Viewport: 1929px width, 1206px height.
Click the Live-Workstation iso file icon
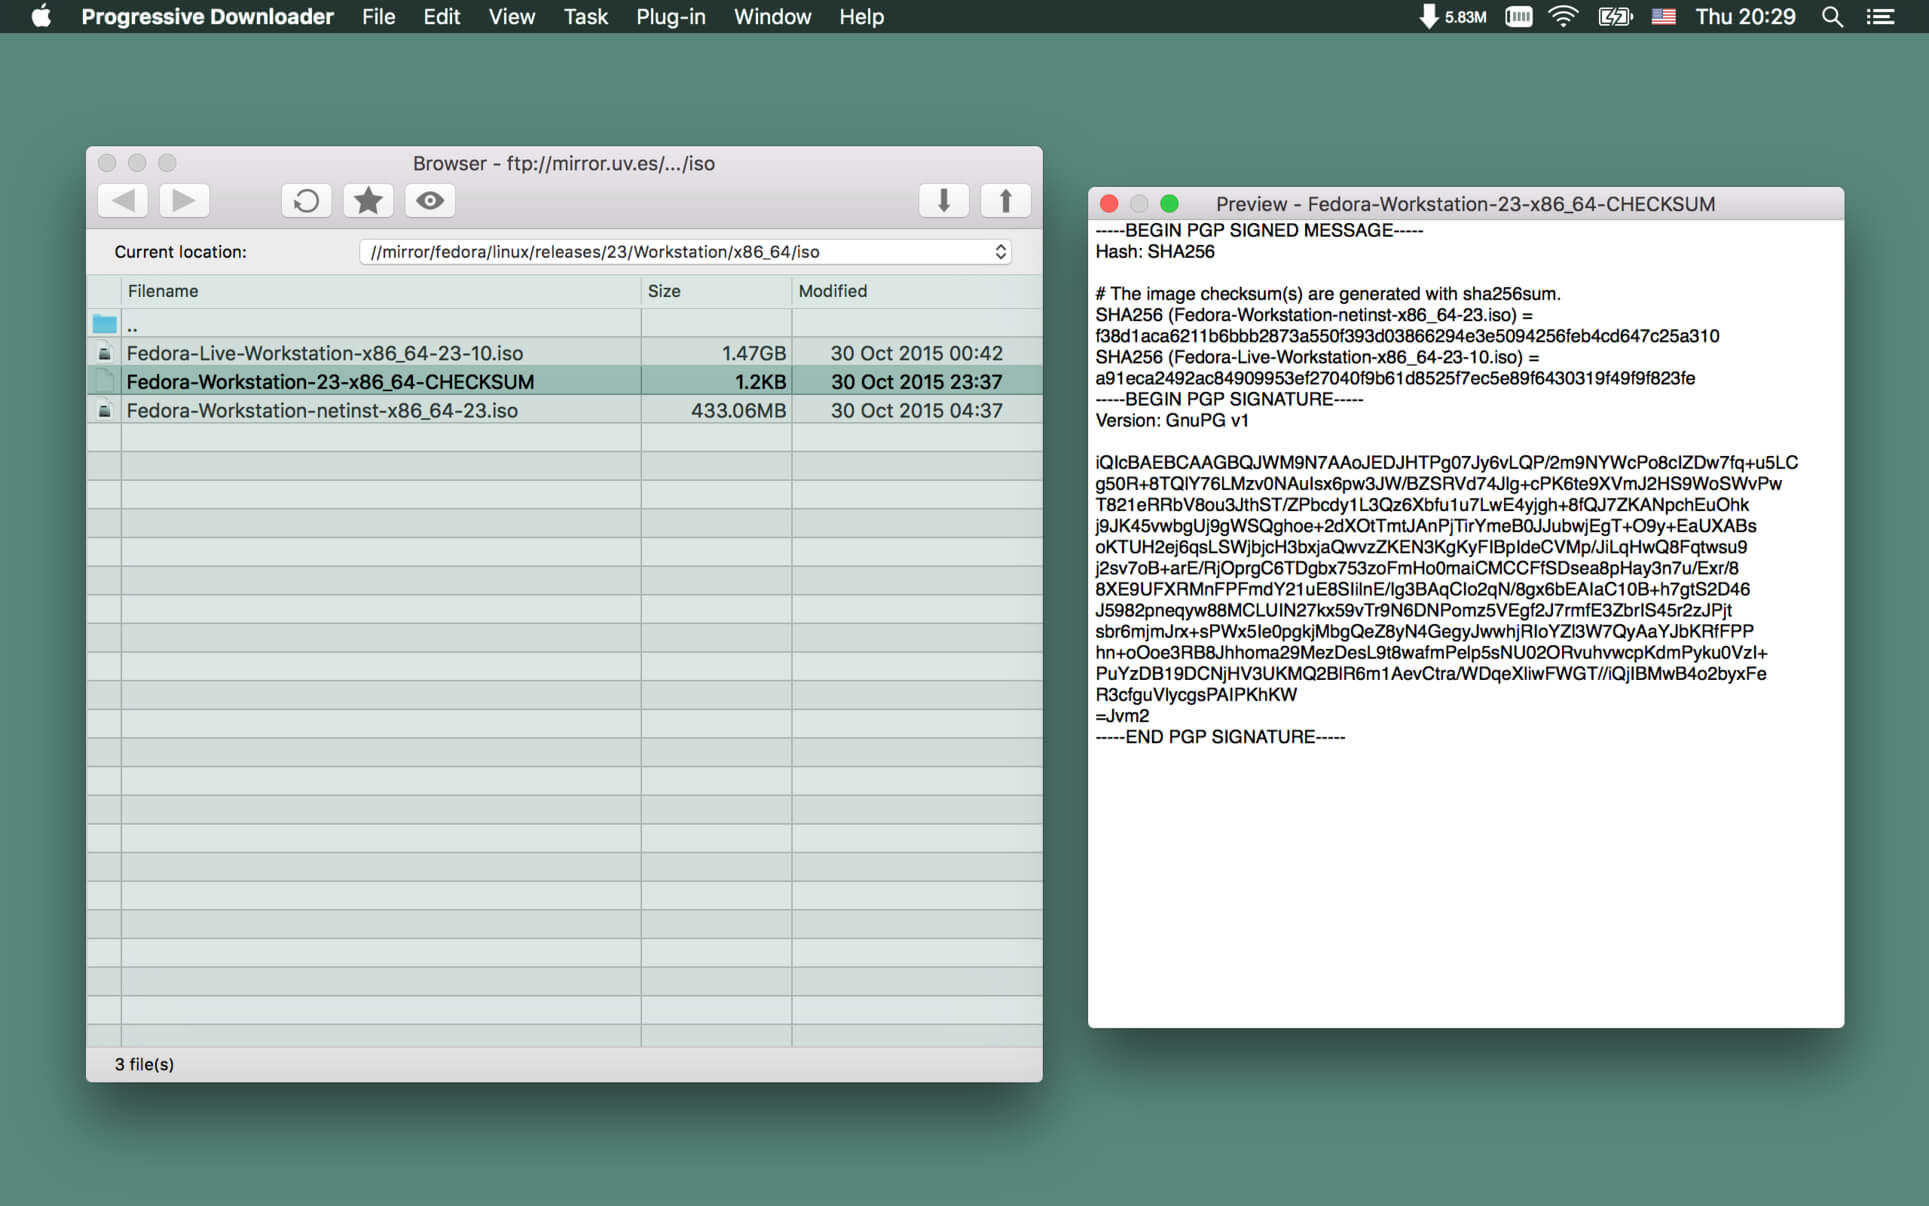click(x=104, y=353)
